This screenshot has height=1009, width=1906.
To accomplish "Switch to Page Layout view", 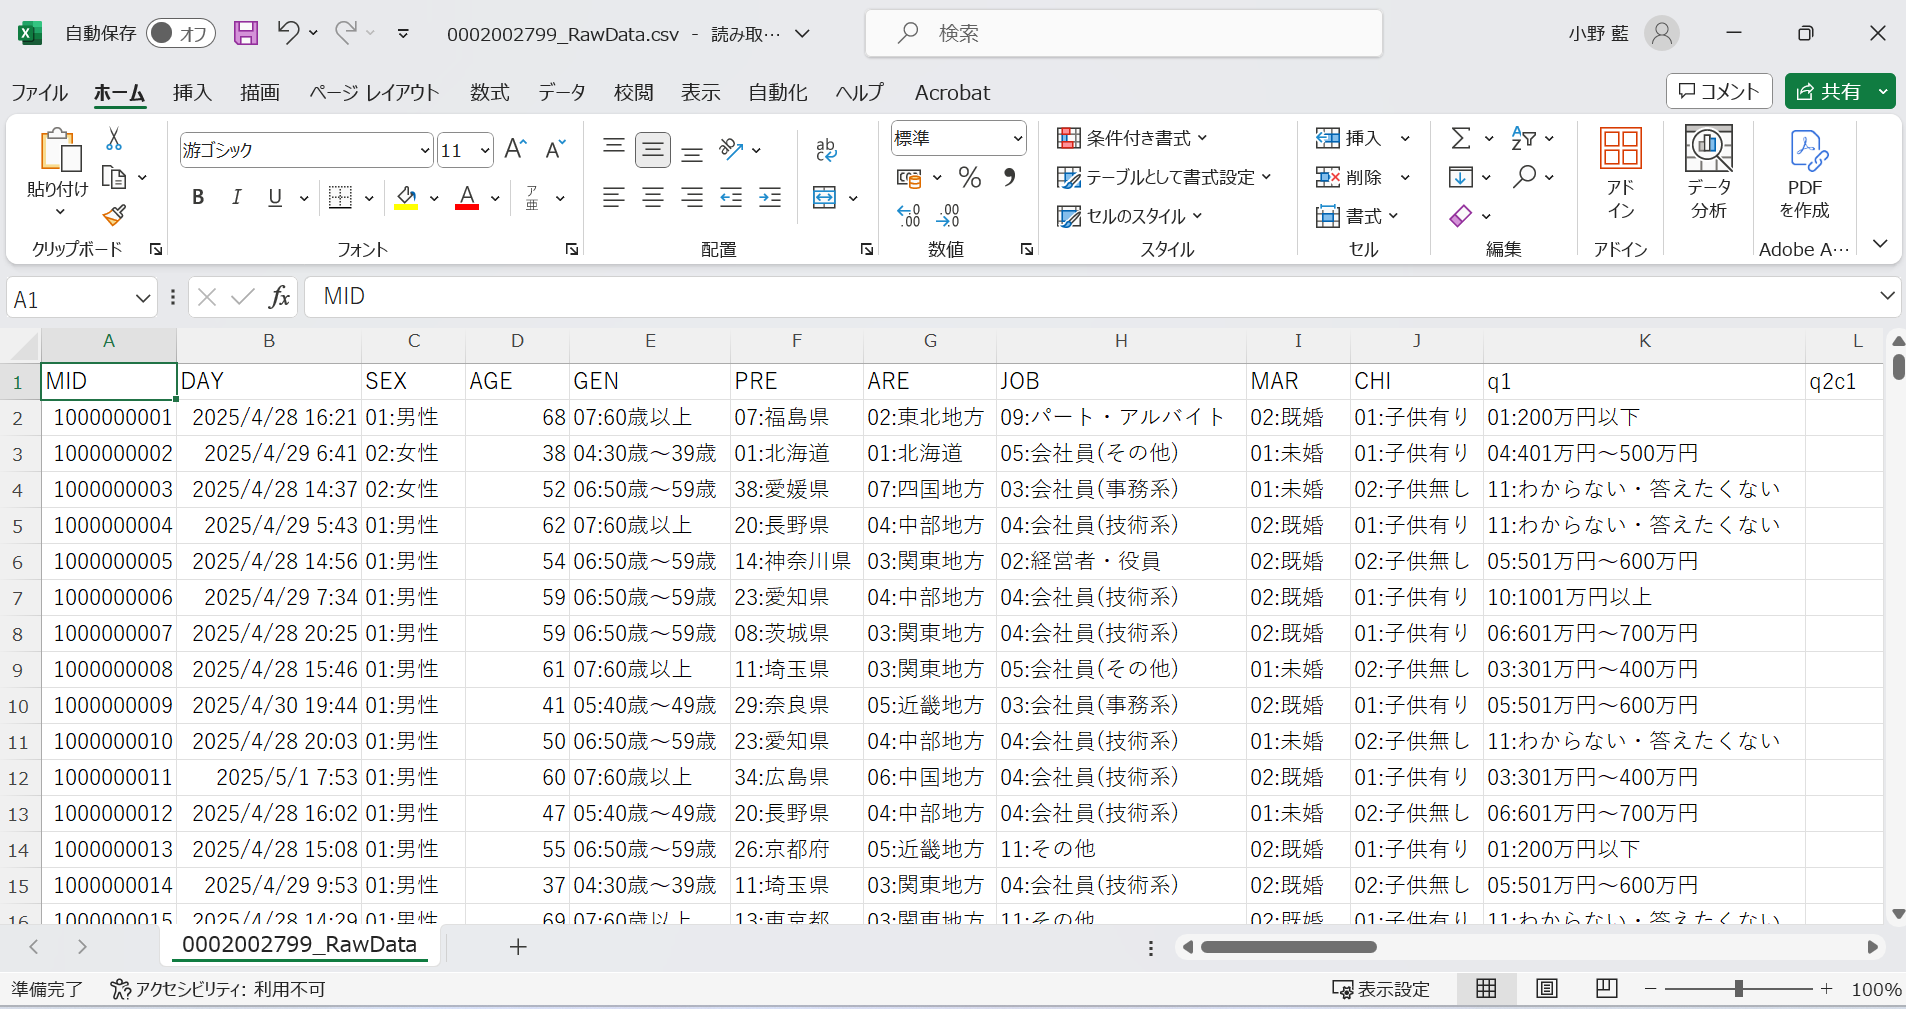I will [x=1546, y=988].
